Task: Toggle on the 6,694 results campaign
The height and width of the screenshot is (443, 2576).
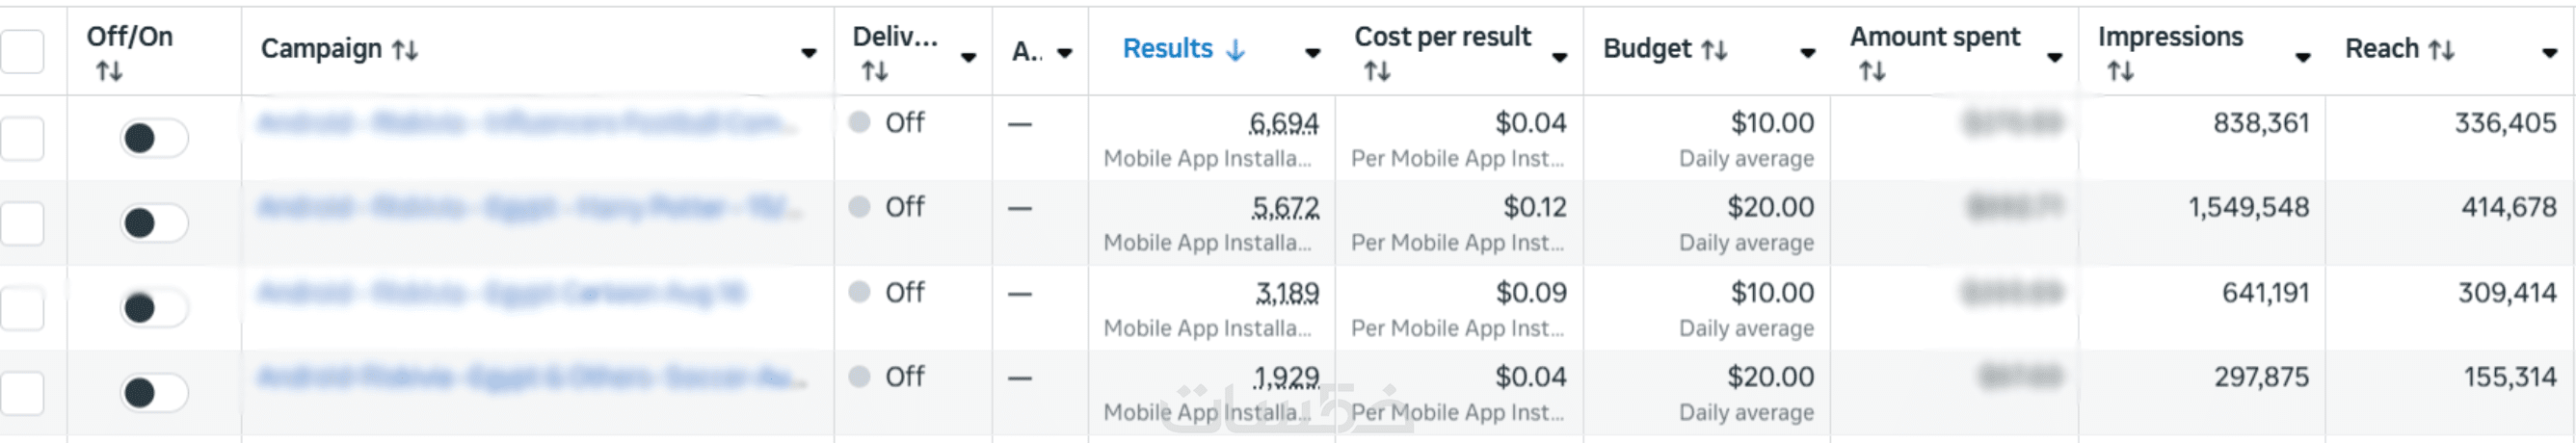Action: click(153, 138)
